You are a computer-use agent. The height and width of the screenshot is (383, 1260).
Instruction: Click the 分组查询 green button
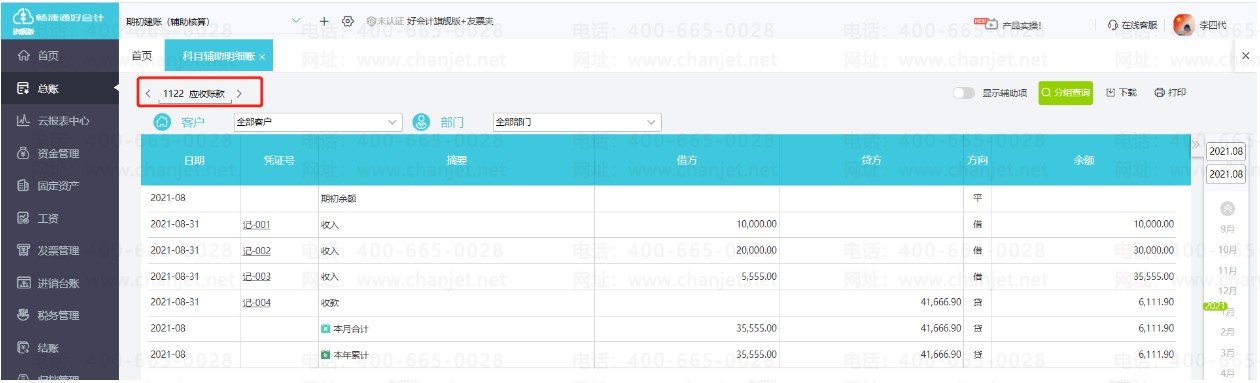[x=1065, y=93]
